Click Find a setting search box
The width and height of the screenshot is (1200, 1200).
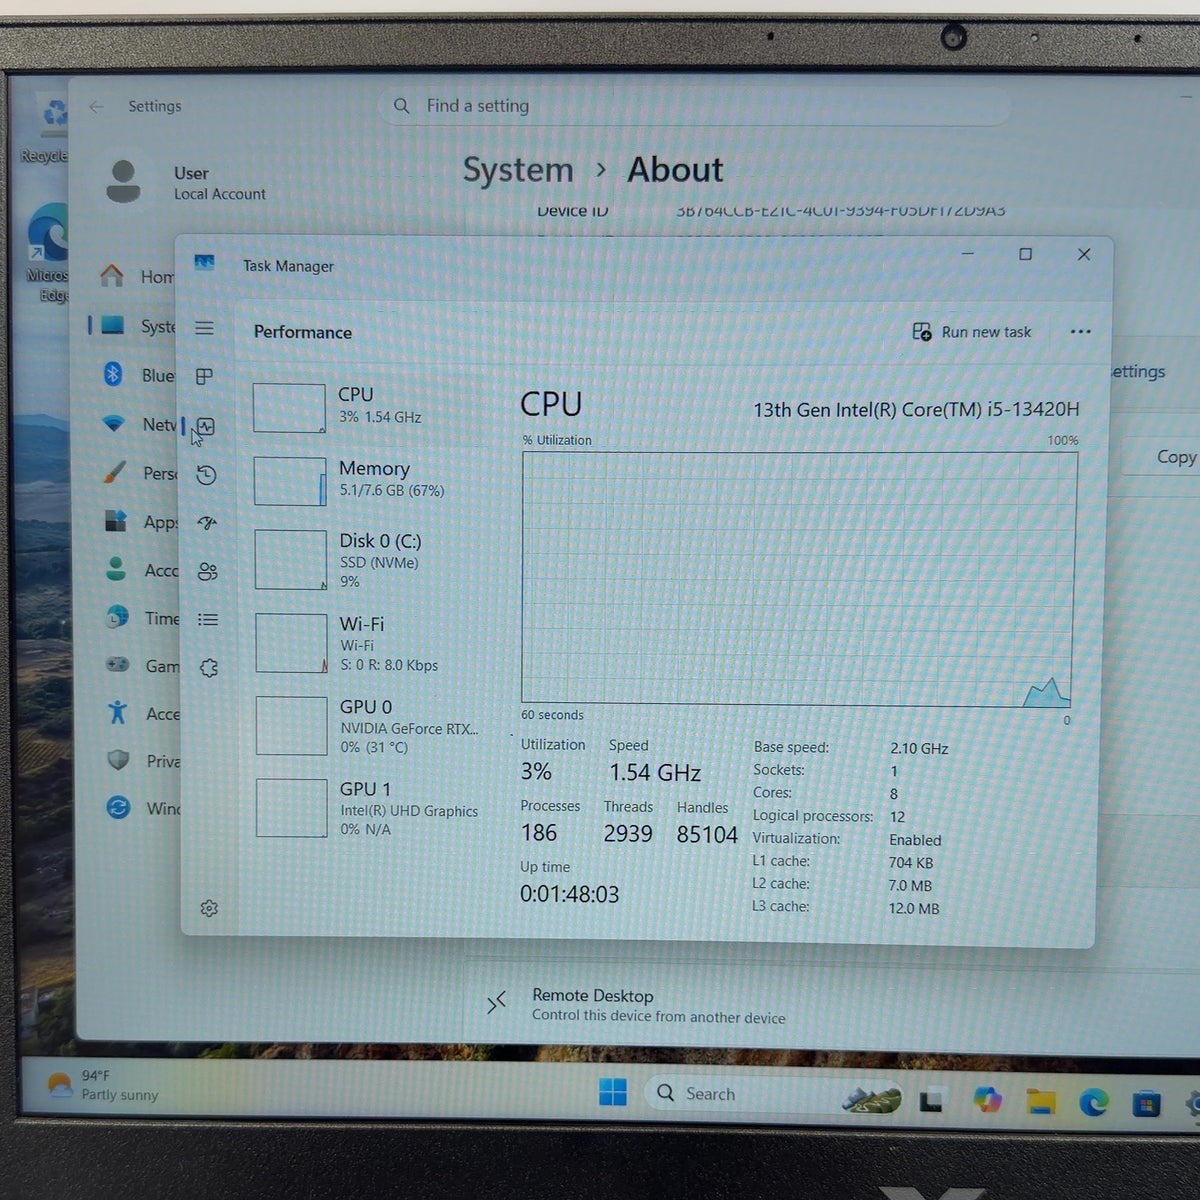[694, 105]
